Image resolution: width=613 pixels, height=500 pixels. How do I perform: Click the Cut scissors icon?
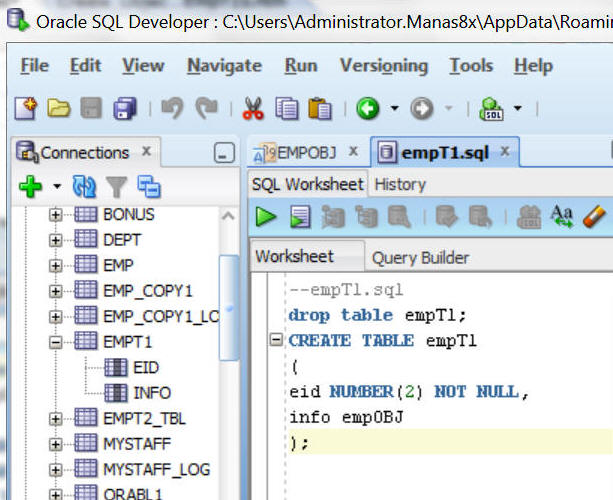[253, 108]
